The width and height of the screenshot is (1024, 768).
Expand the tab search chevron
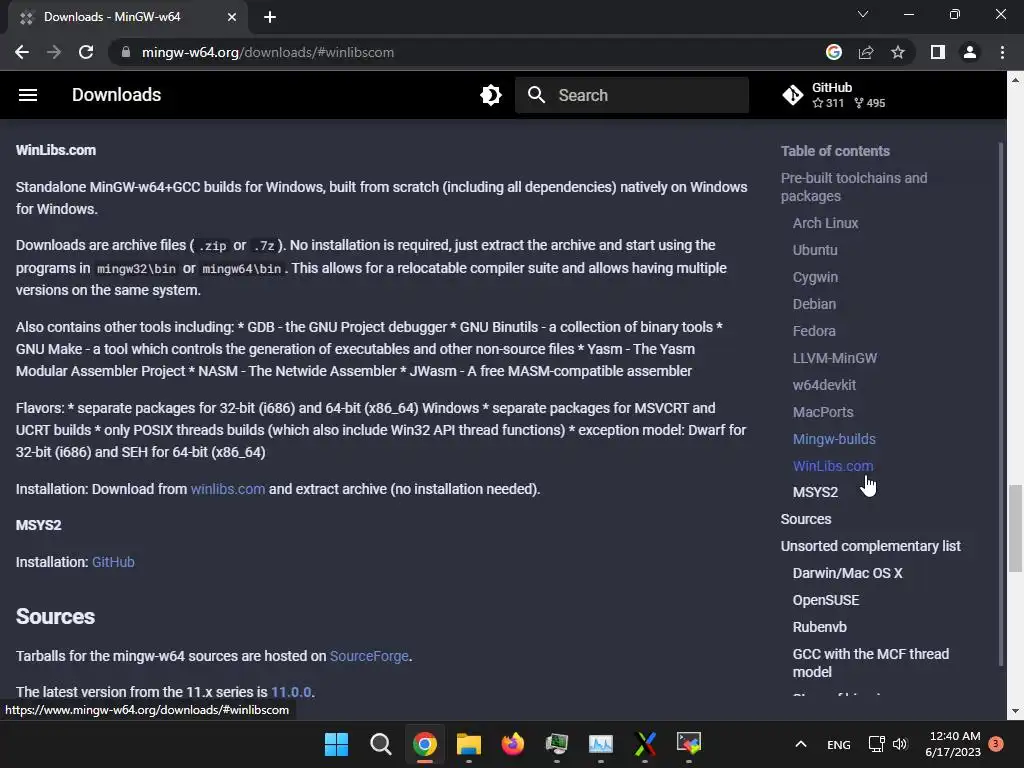(863, 14)
